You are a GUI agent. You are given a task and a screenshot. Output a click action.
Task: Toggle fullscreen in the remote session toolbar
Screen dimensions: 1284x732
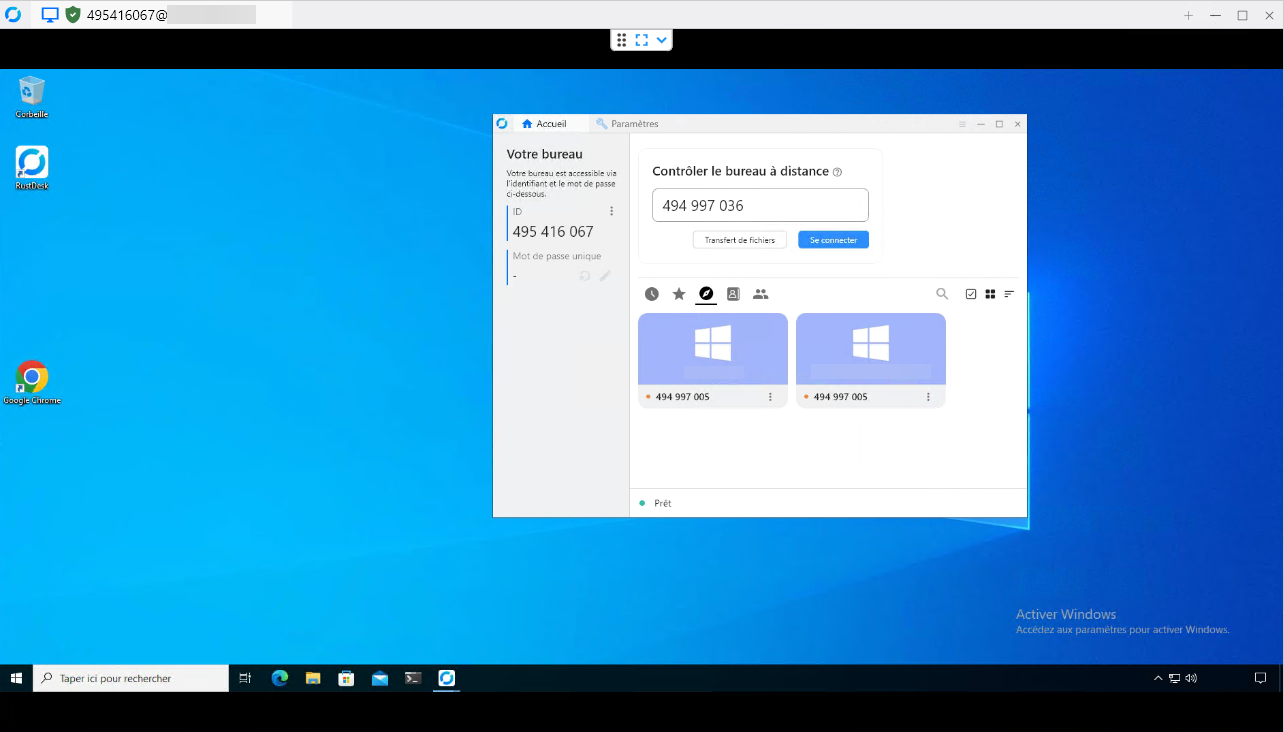click(x=641, y=40)
